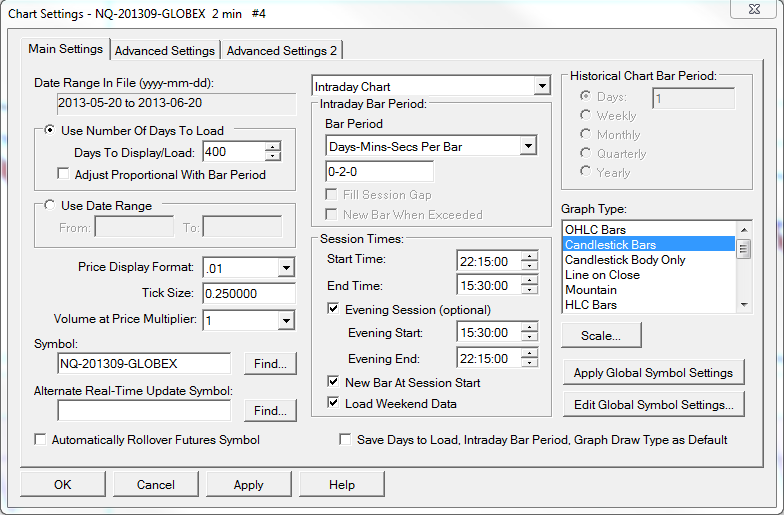Select Use Number Of Days To Load radio
This screenshot has height=515, width=784.
(x=50, y=130)
